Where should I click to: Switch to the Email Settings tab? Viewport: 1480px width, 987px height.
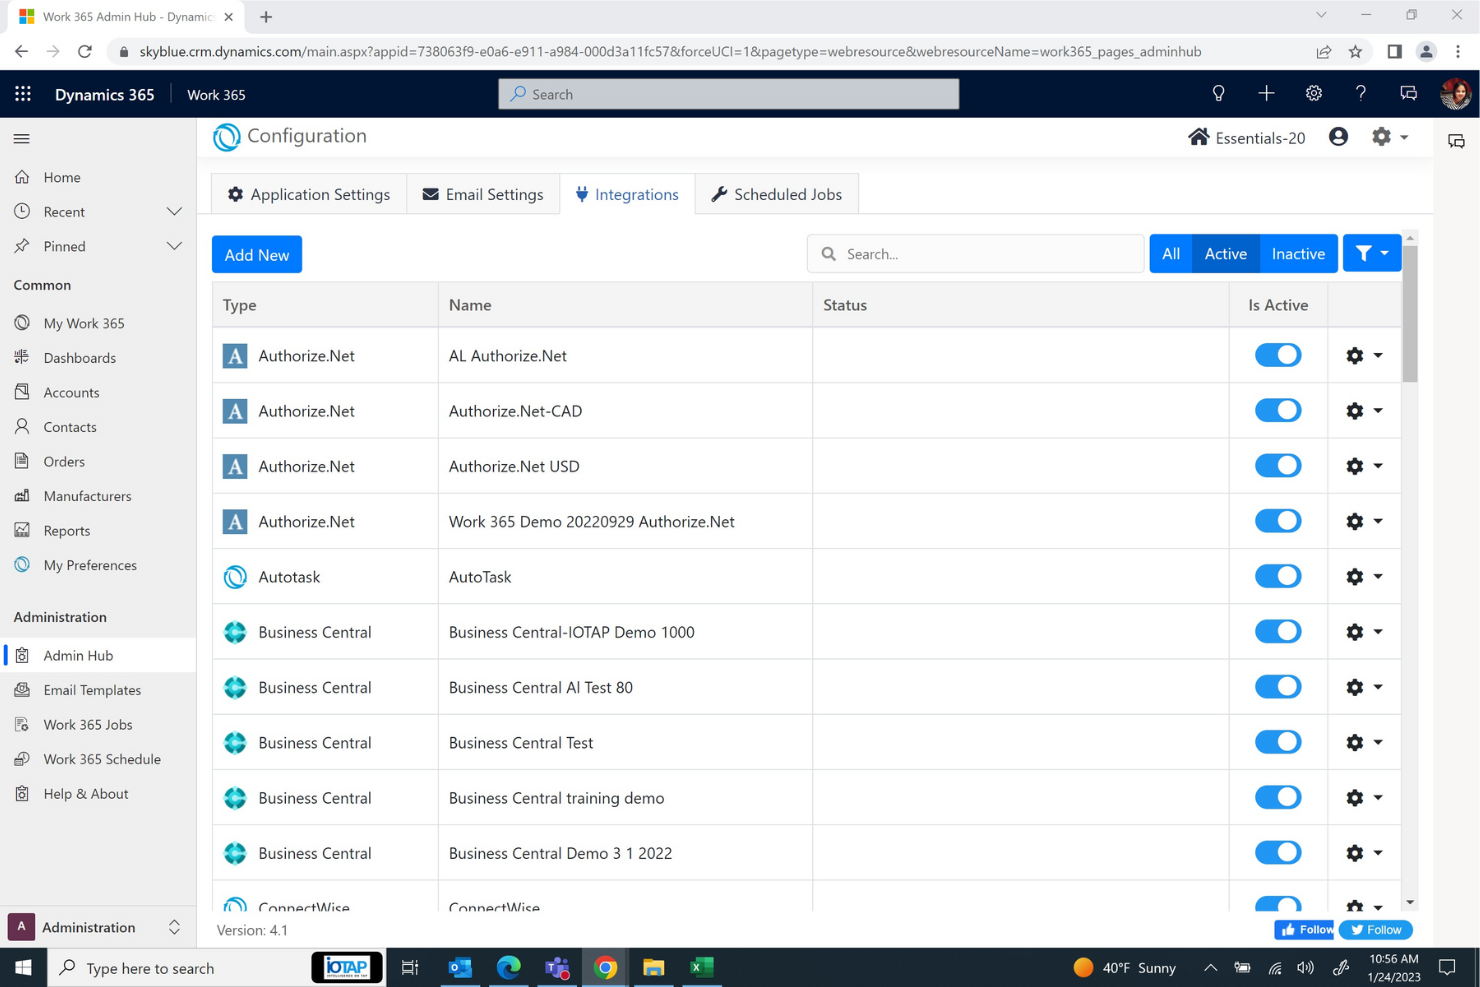pyautogui.click(x=483, y=194)
